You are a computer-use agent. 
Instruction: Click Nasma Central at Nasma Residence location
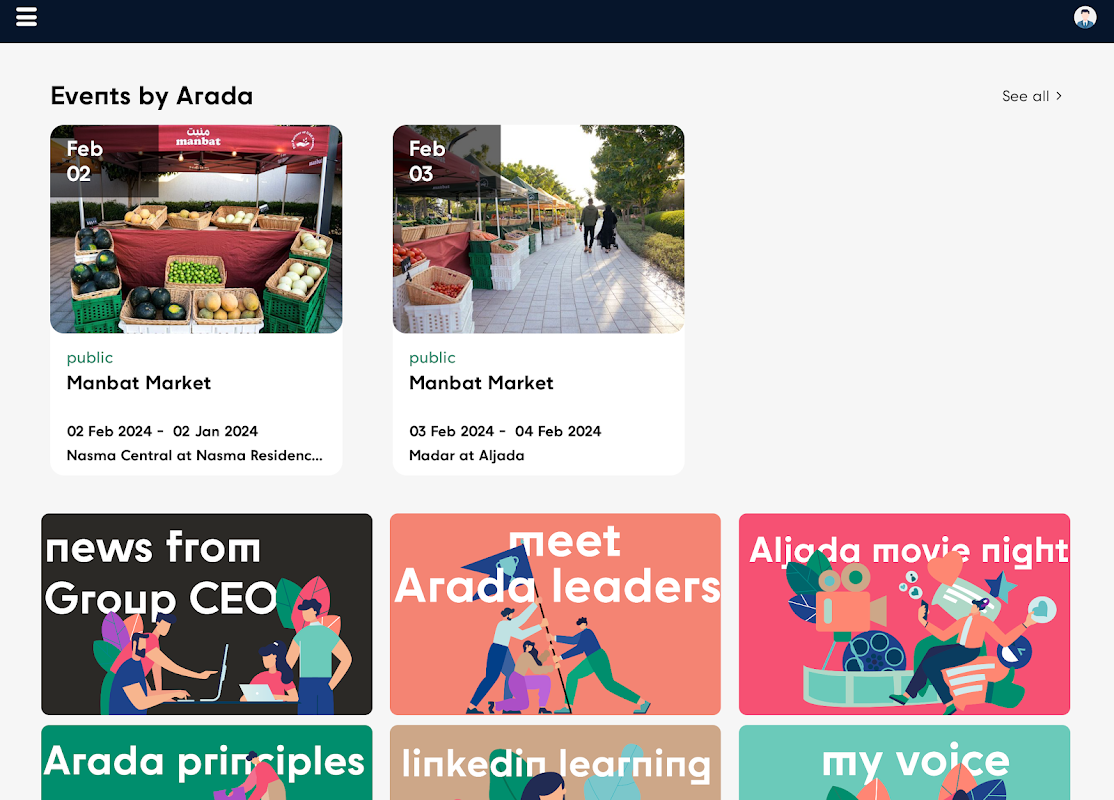pyautogui.click(x=195, y=455)
